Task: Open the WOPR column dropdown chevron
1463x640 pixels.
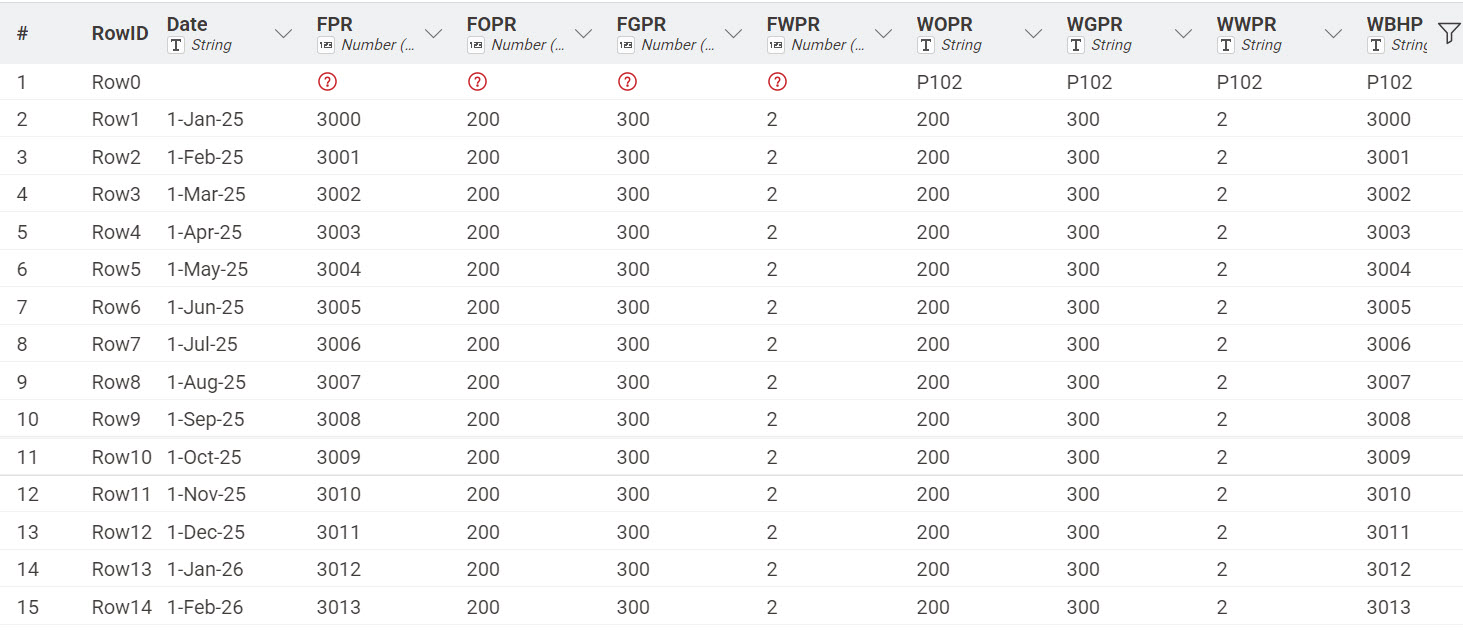Action: point(1034,34)
